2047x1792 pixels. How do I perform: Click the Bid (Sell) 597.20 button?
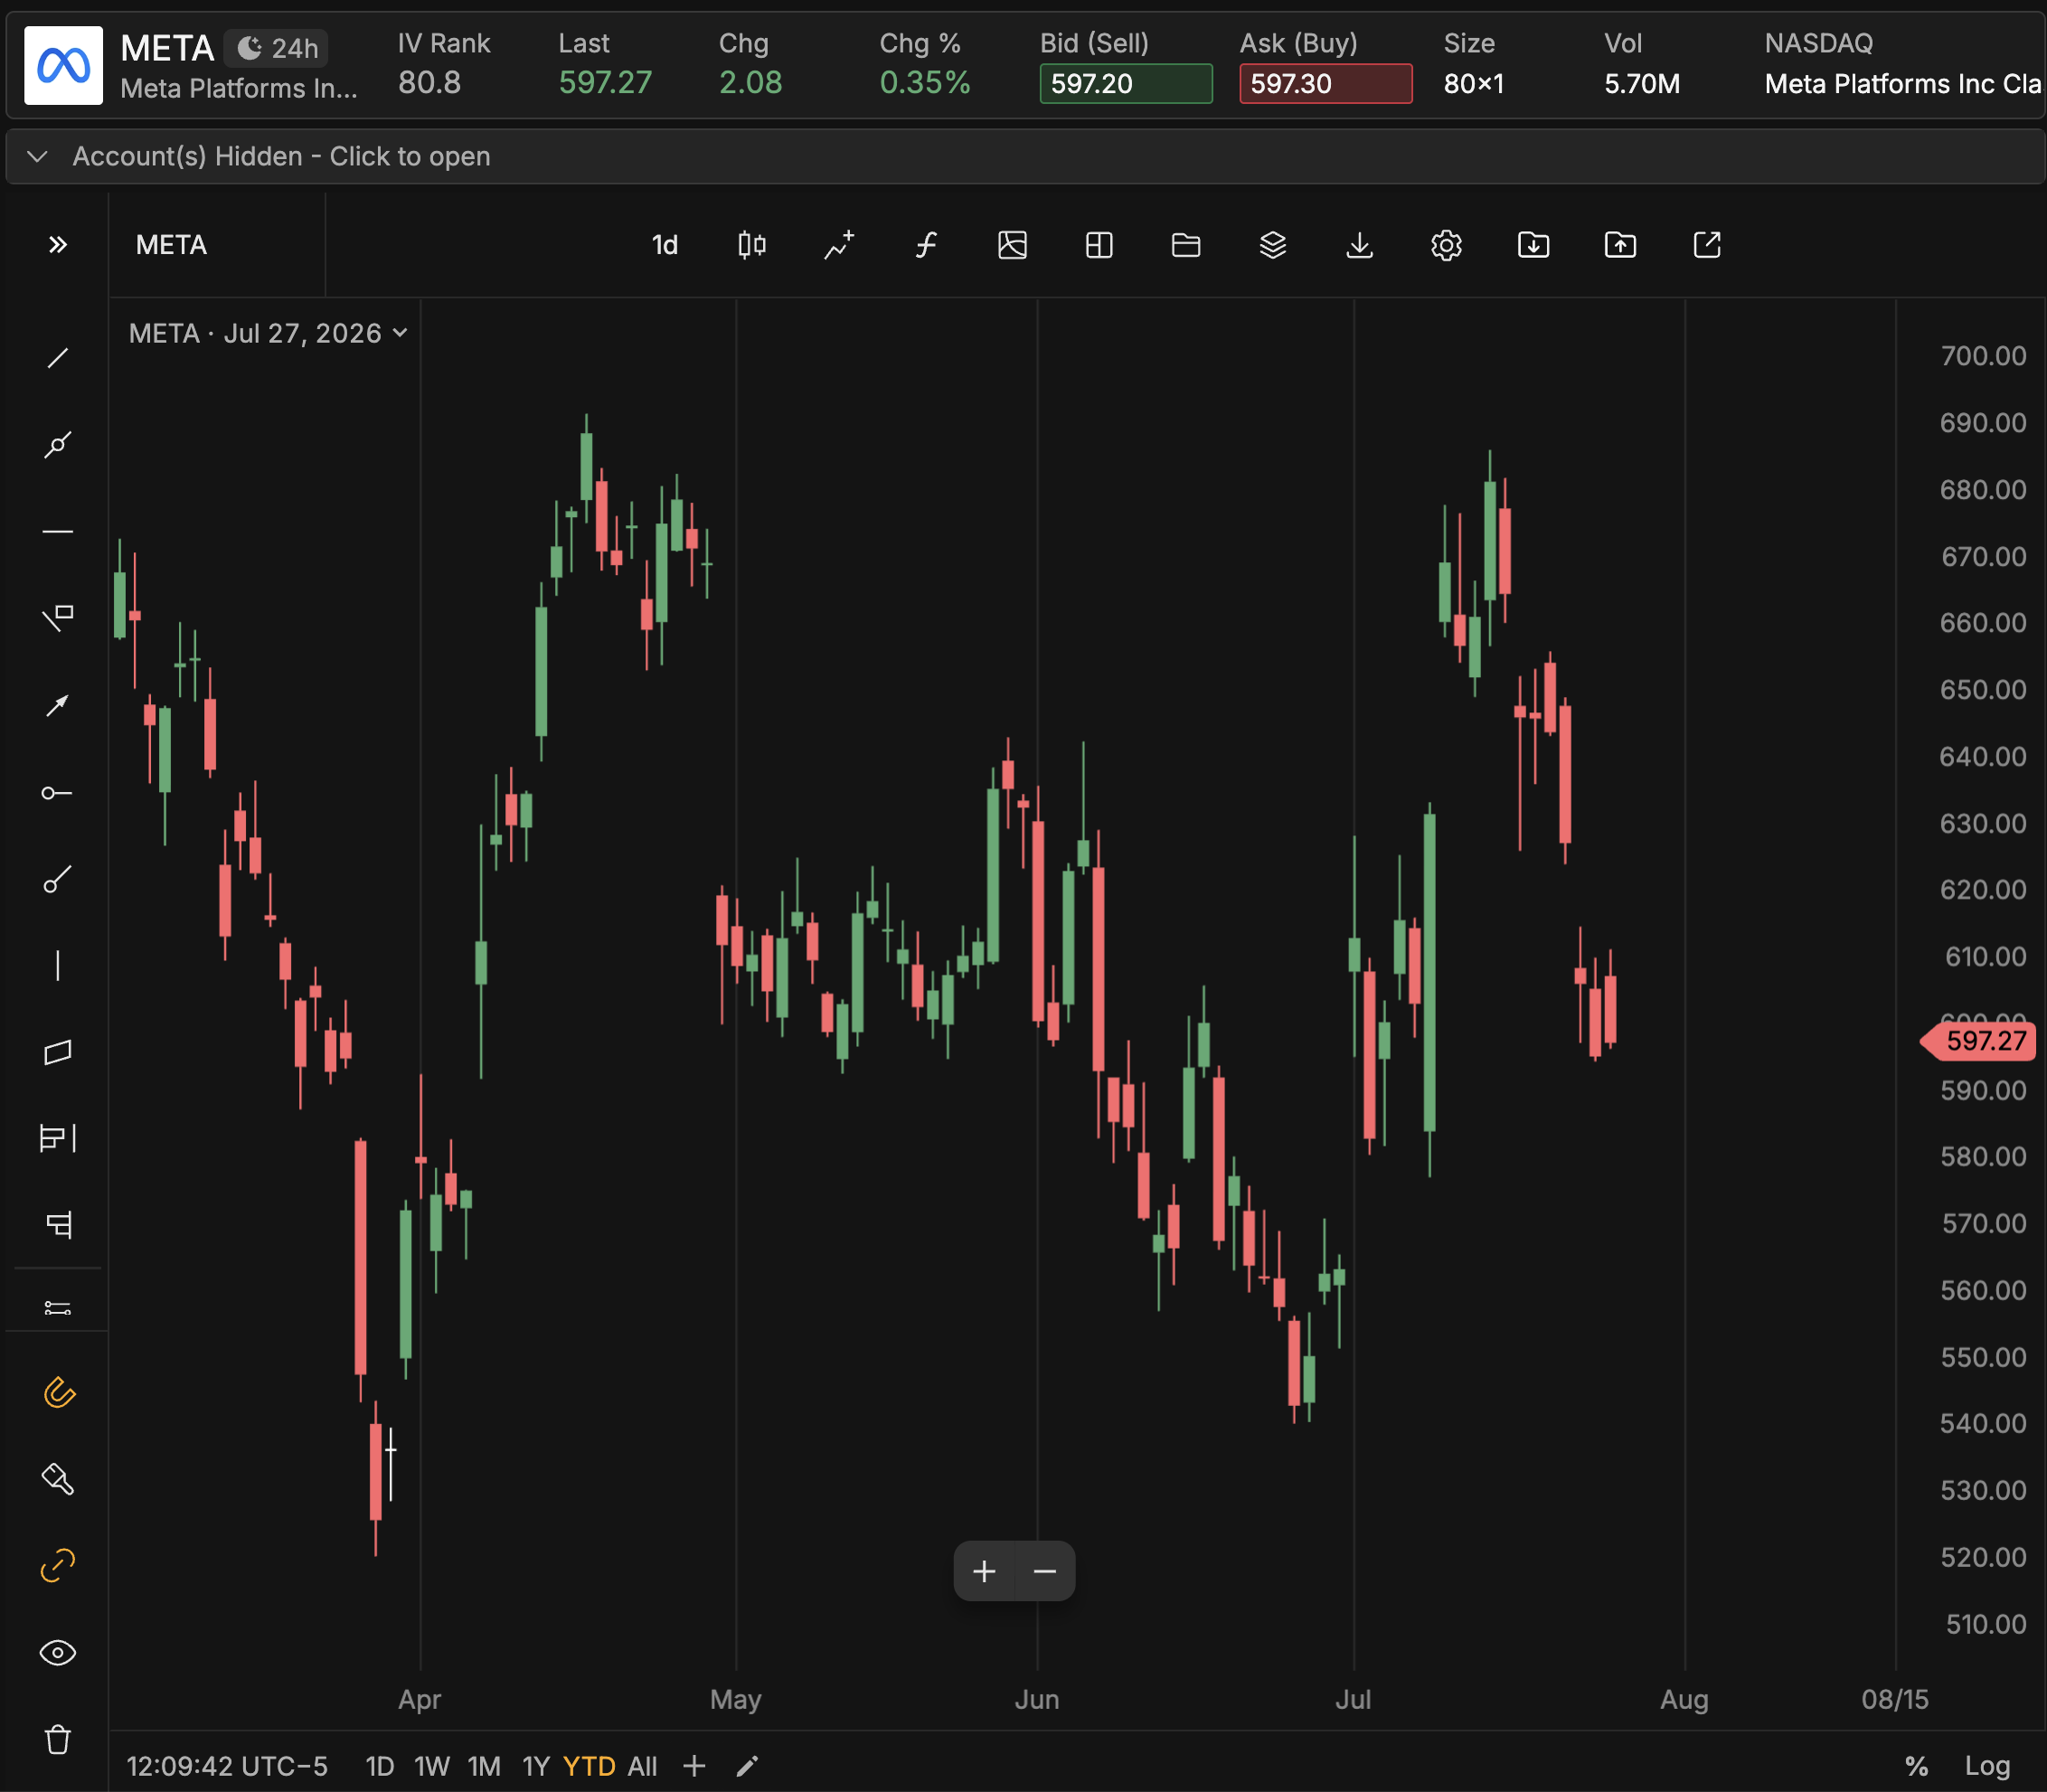[1126, 83]
